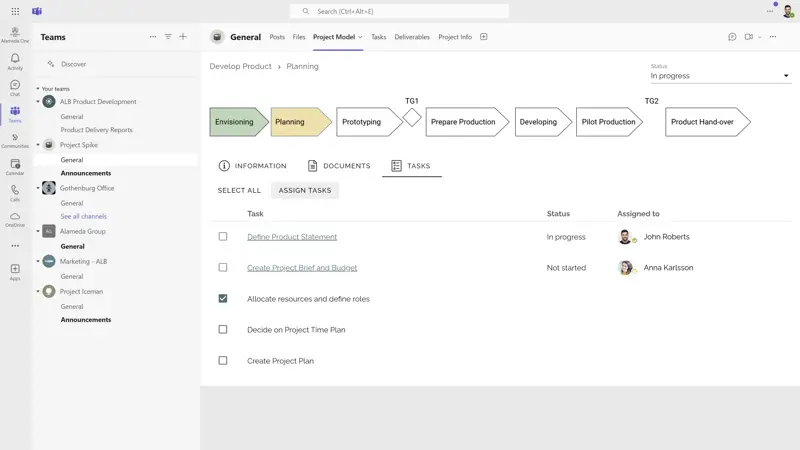
Task: Open dropdown arrow next to video icon
Action: [760, 37]
